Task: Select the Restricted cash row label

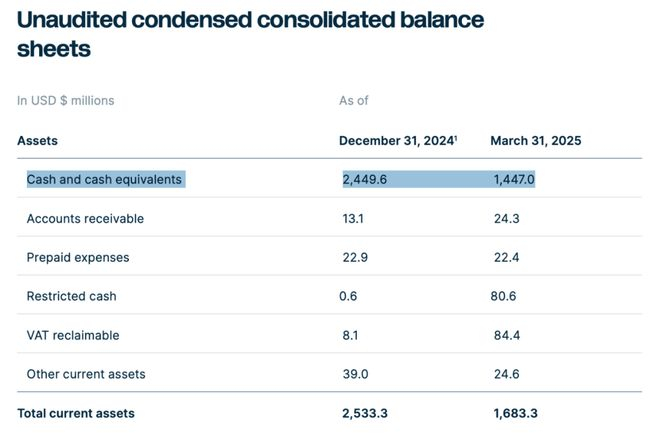Action: pyautogui.click(x=72, y=296)
